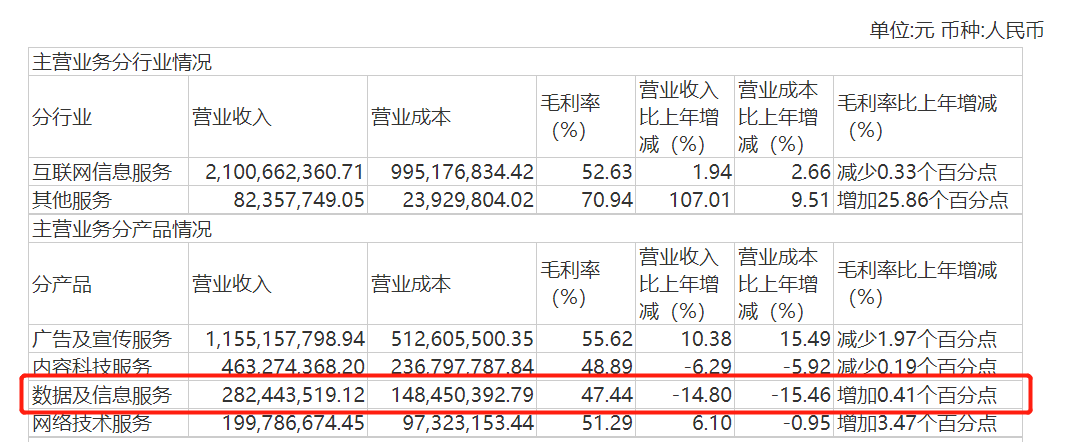The image size is (1074, 442).
Task: Click cost change value '-5.92'
Action: click(x=806, y=367)
